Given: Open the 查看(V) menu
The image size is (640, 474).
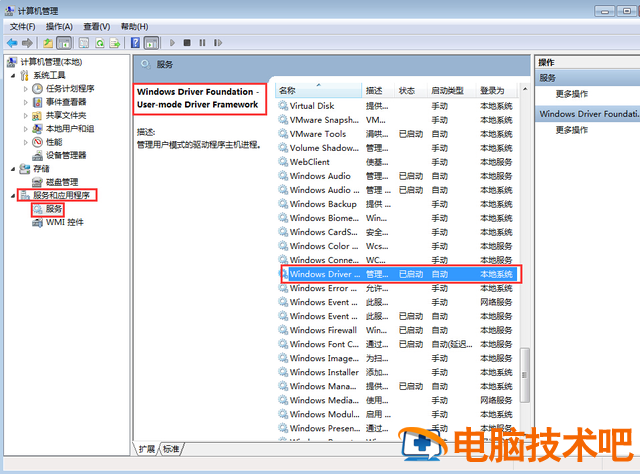Looking at the screenshot, I should (97, 27).
